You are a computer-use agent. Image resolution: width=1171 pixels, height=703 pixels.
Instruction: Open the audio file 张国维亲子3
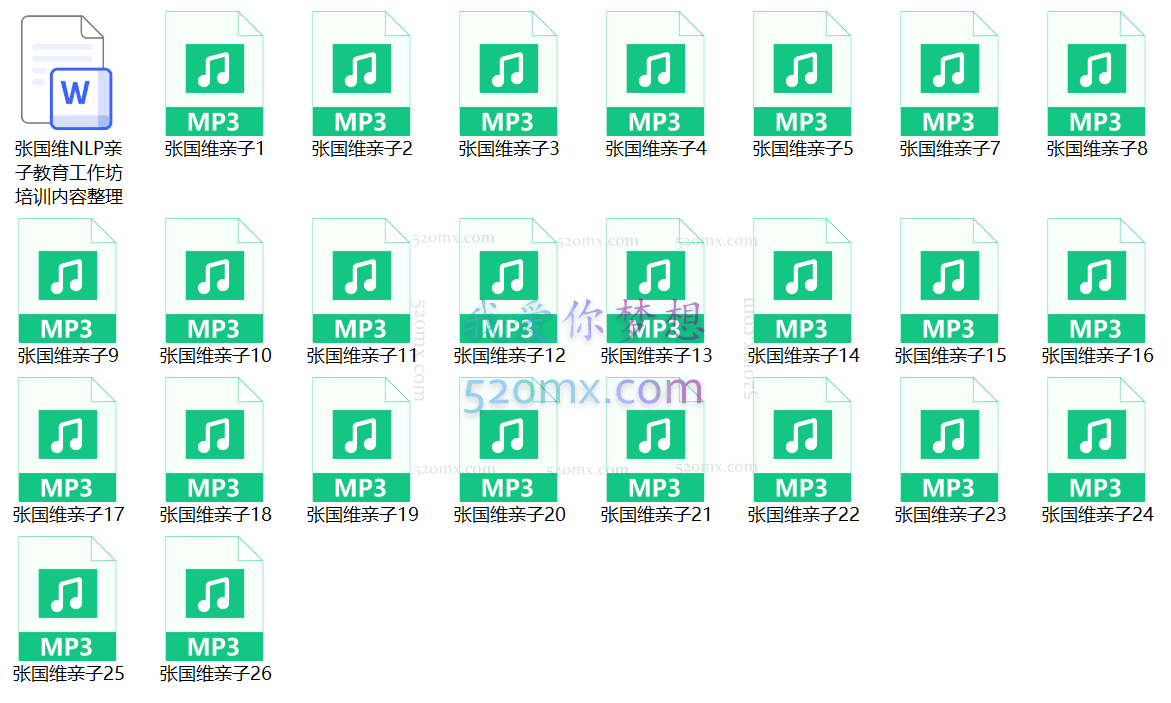508,72
